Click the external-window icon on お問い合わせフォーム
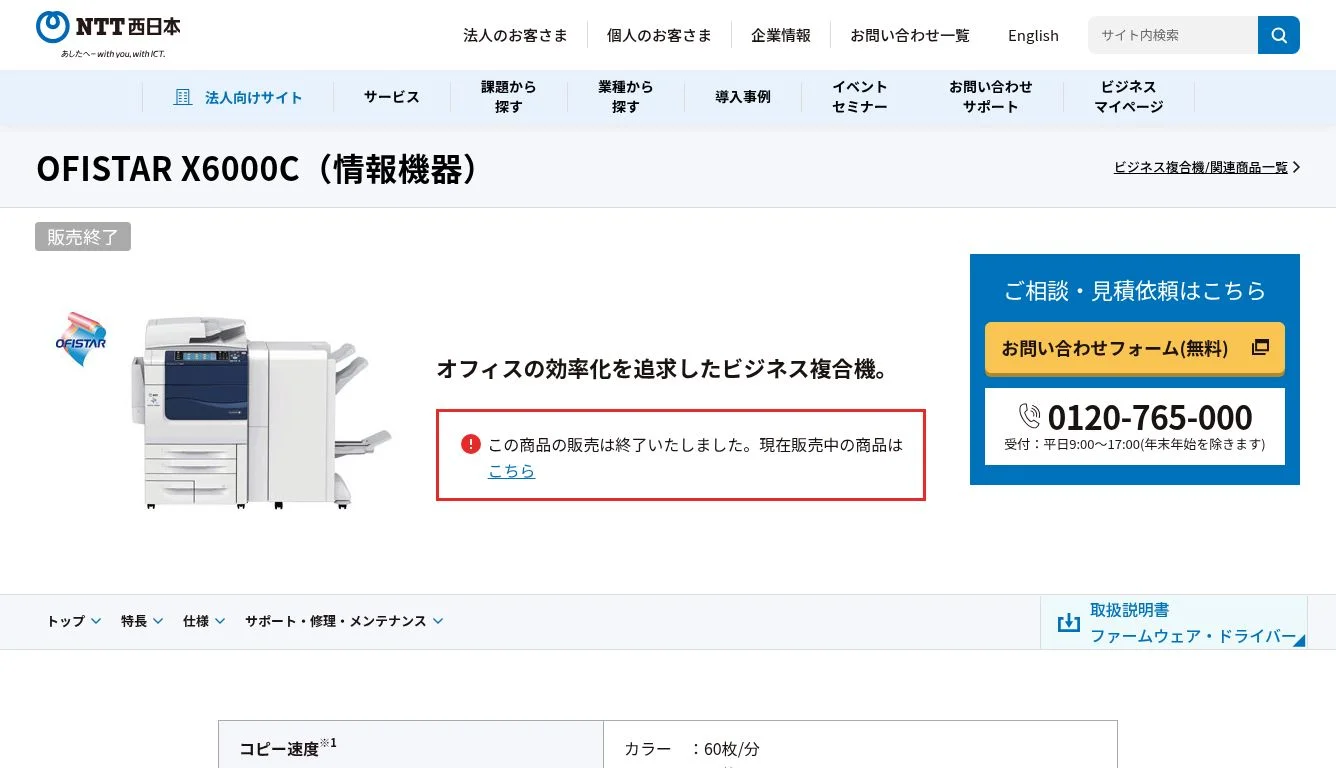Viewport: 1336px width, 768px height. 1260,347
